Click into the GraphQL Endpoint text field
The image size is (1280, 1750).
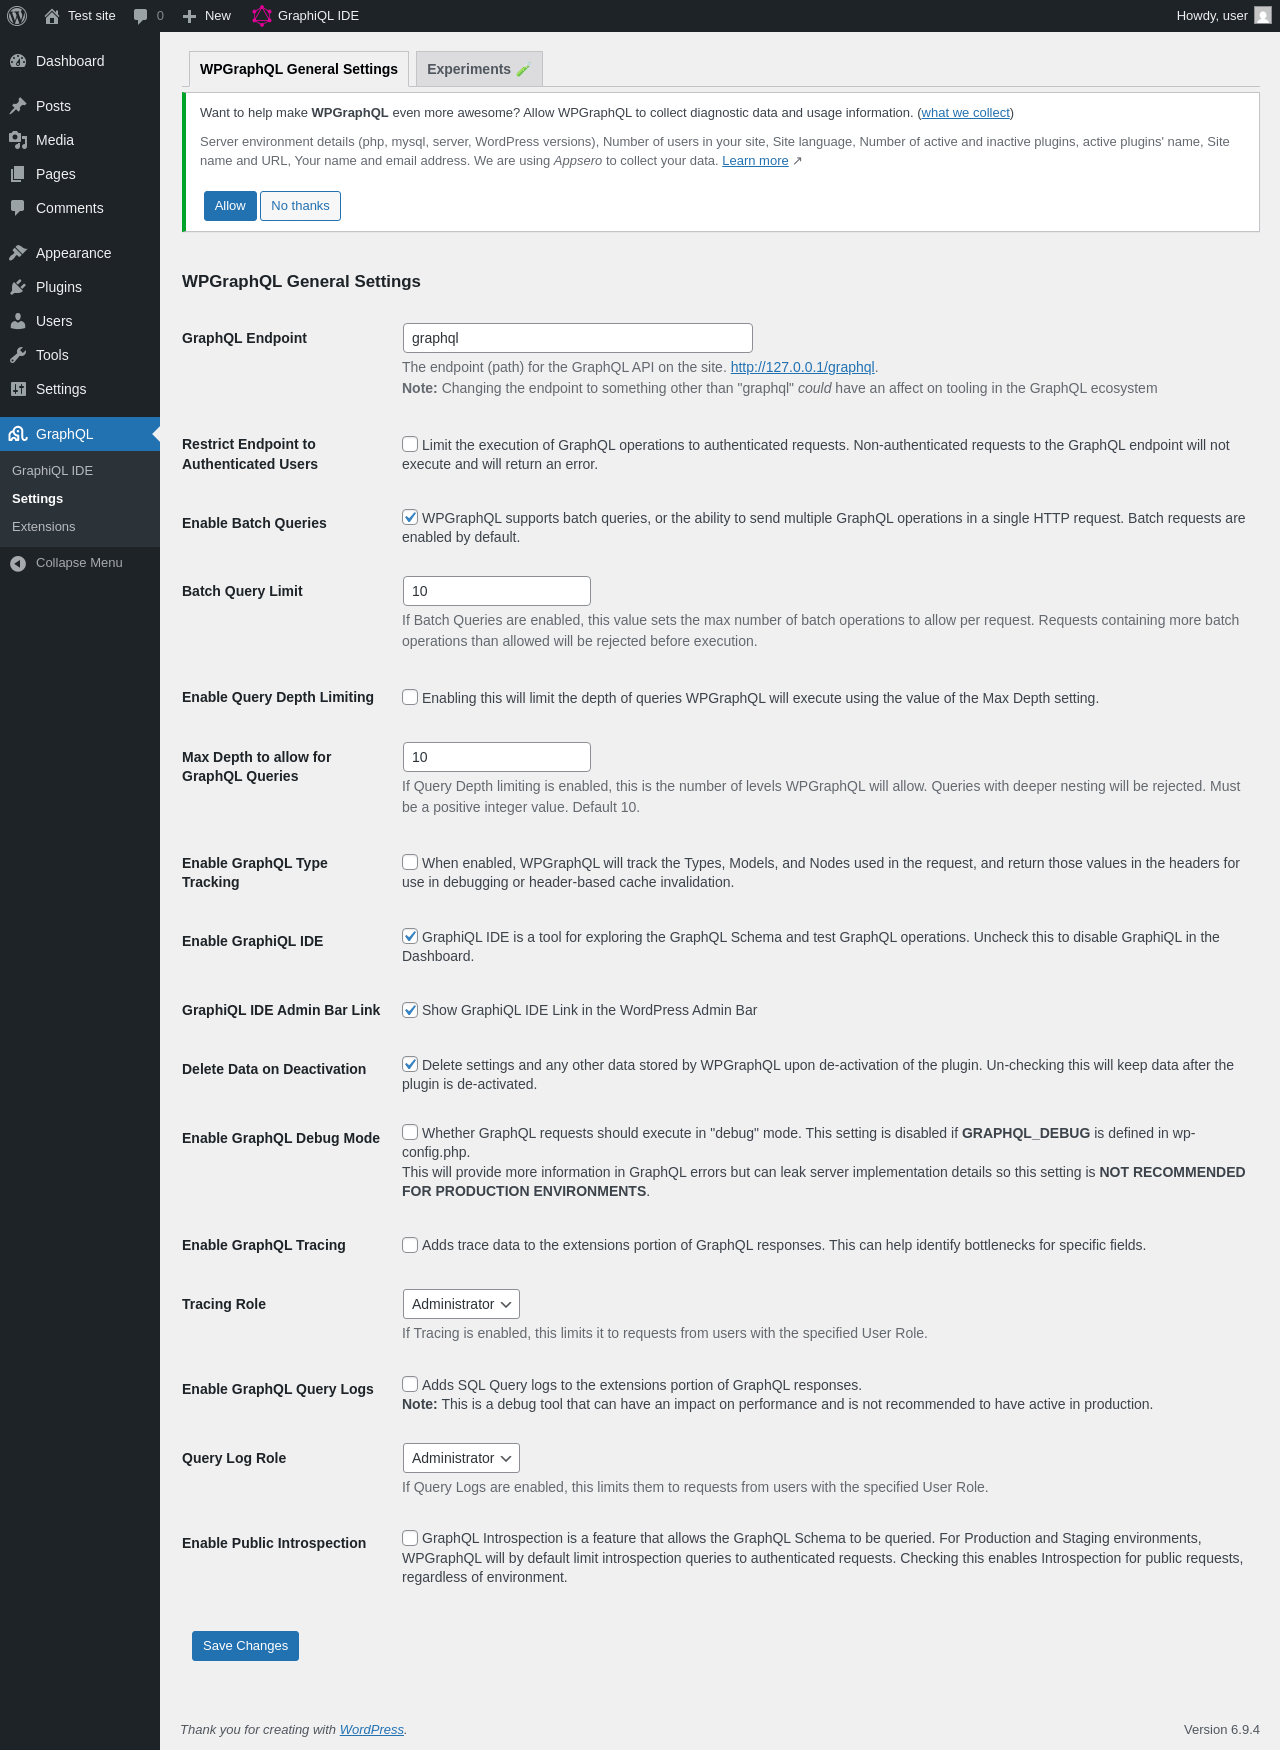pos(578,338)
